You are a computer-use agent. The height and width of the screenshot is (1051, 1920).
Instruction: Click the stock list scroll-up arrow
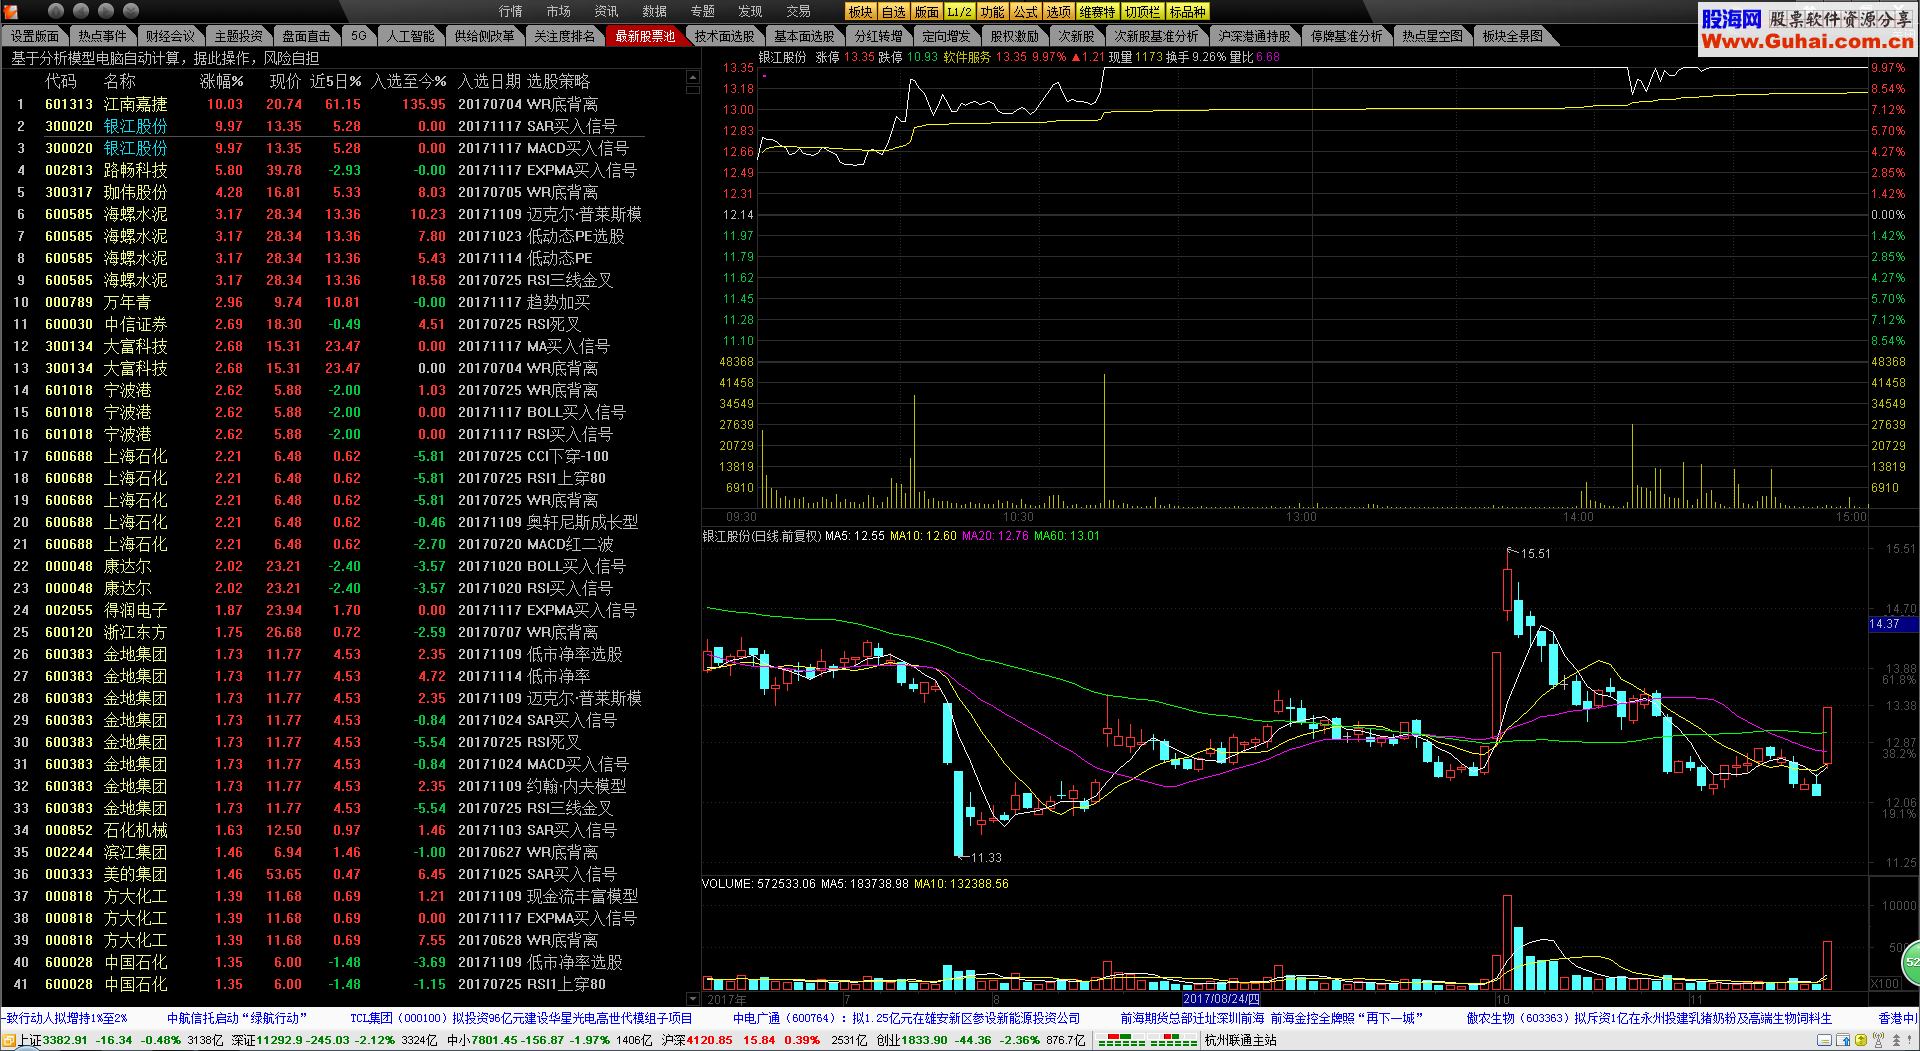click(693, 77)
